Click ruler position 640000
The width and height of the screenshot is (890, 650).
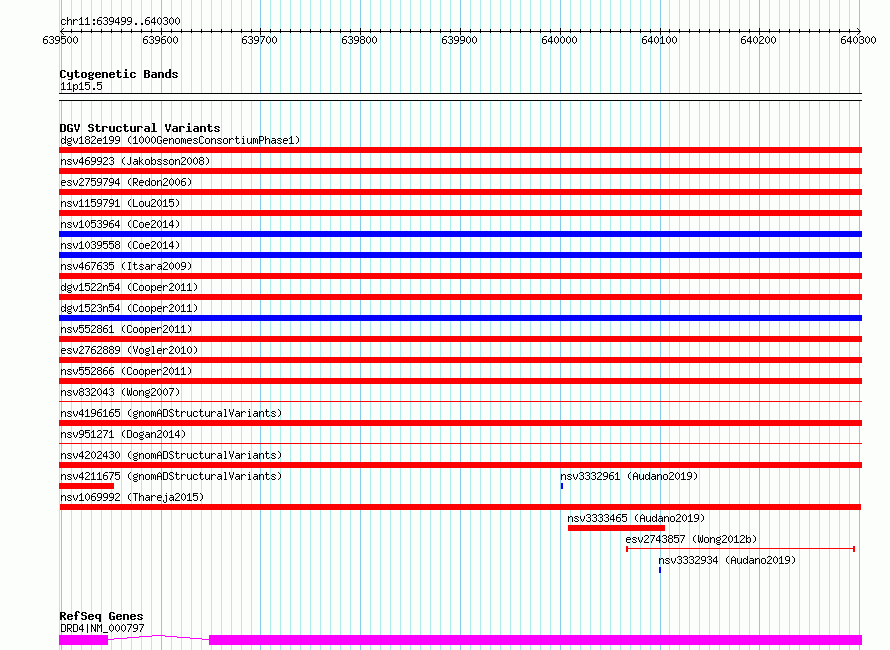pos(559,40)
